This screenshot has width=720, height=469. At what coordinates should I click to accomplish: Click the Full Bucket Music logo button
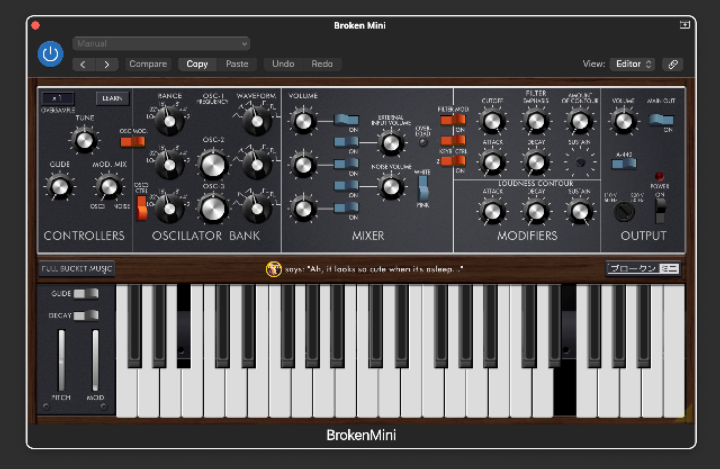(x=77, y=269)
